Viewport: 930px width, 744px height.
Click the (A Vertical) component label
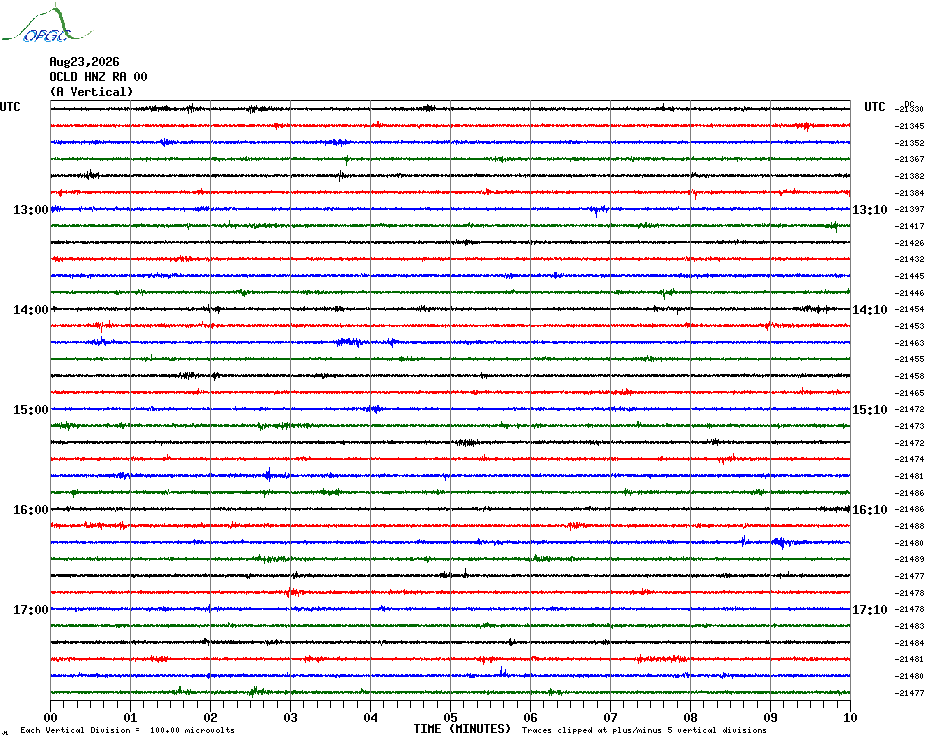click(91, 92)
